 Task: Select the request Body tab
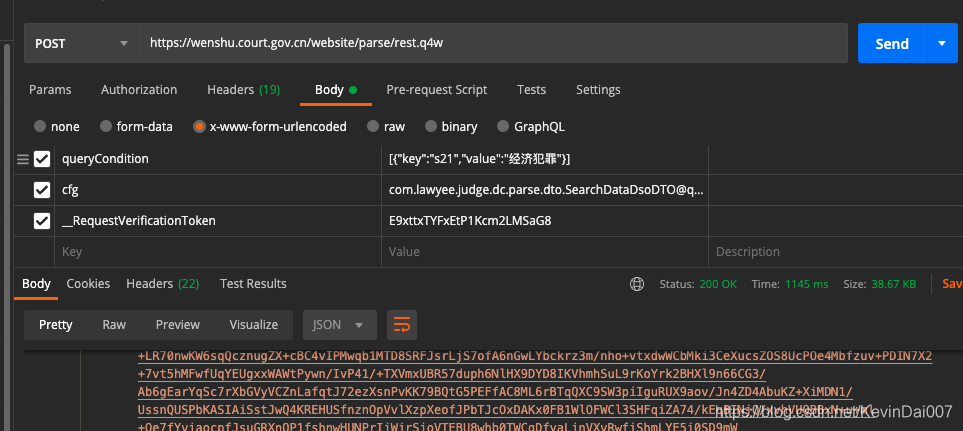(x=335, y=90)
